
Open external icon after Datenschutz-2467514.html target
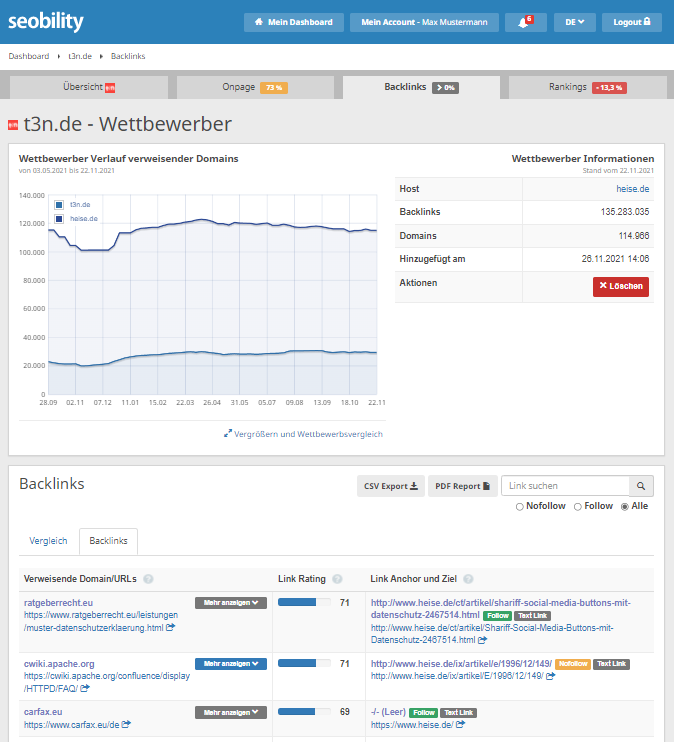click(x=482, y=640)
